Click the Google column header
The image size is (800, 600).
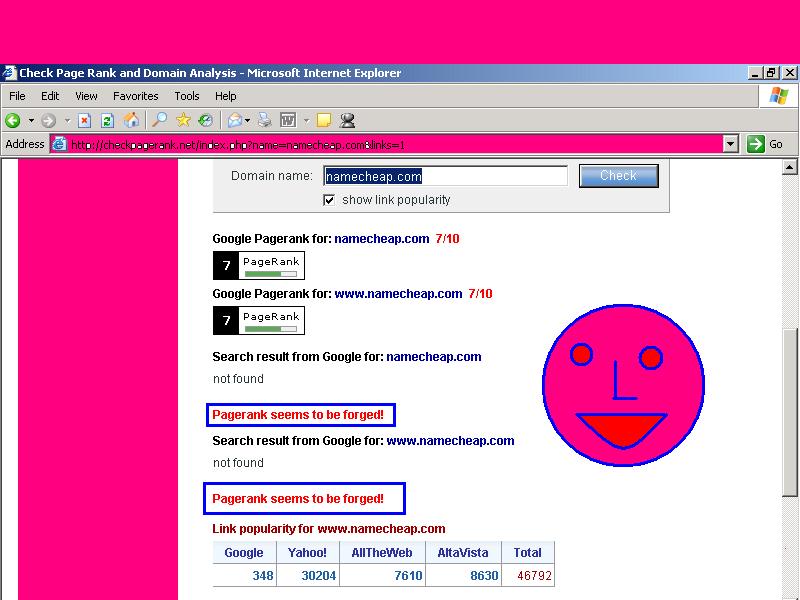point(244,553)
